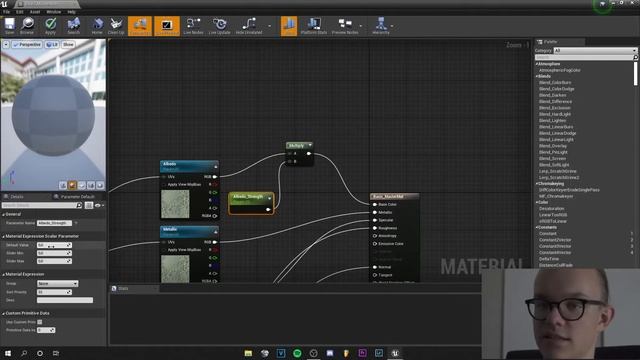Click the Slider Max value field
The image size is (640, 360).
54,261
